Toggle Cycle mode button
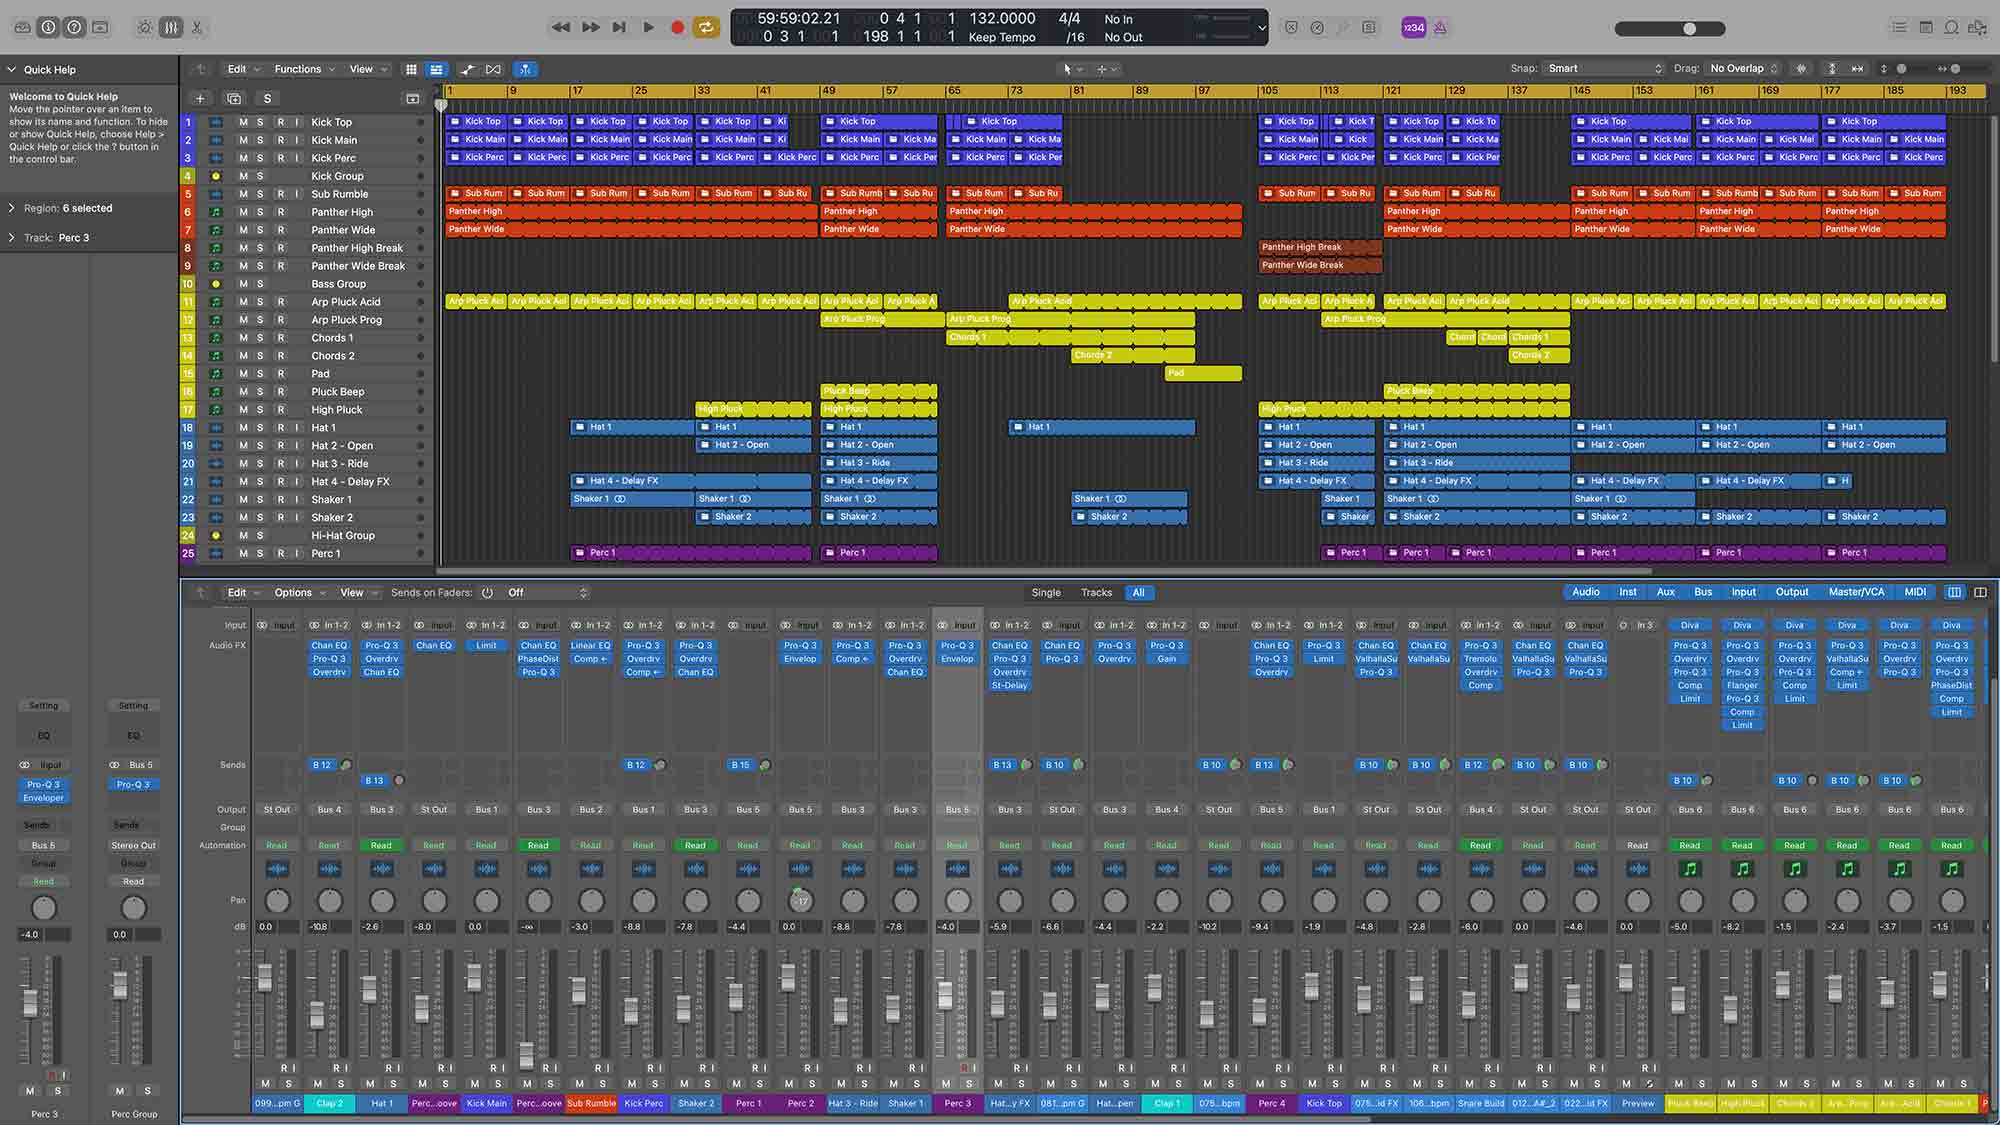Screen dimensions: 2000x1125 pyautogui.click(x=706, y=28)
